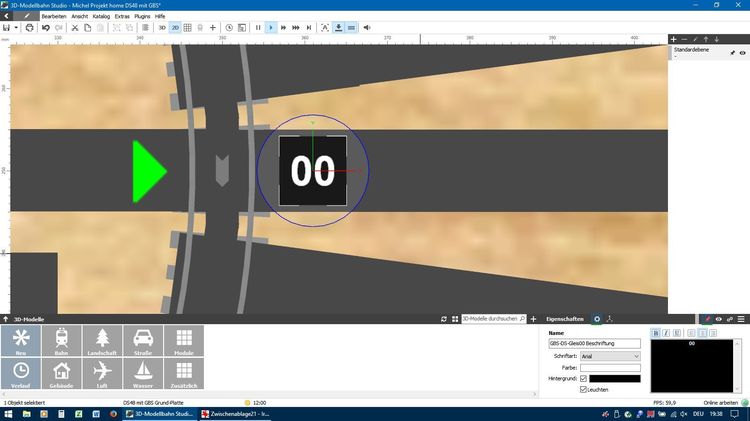Open the Wasser catalog category
The width and height of the screenshot is (750, 421).
pyautogui.click(x=143, y=373)
